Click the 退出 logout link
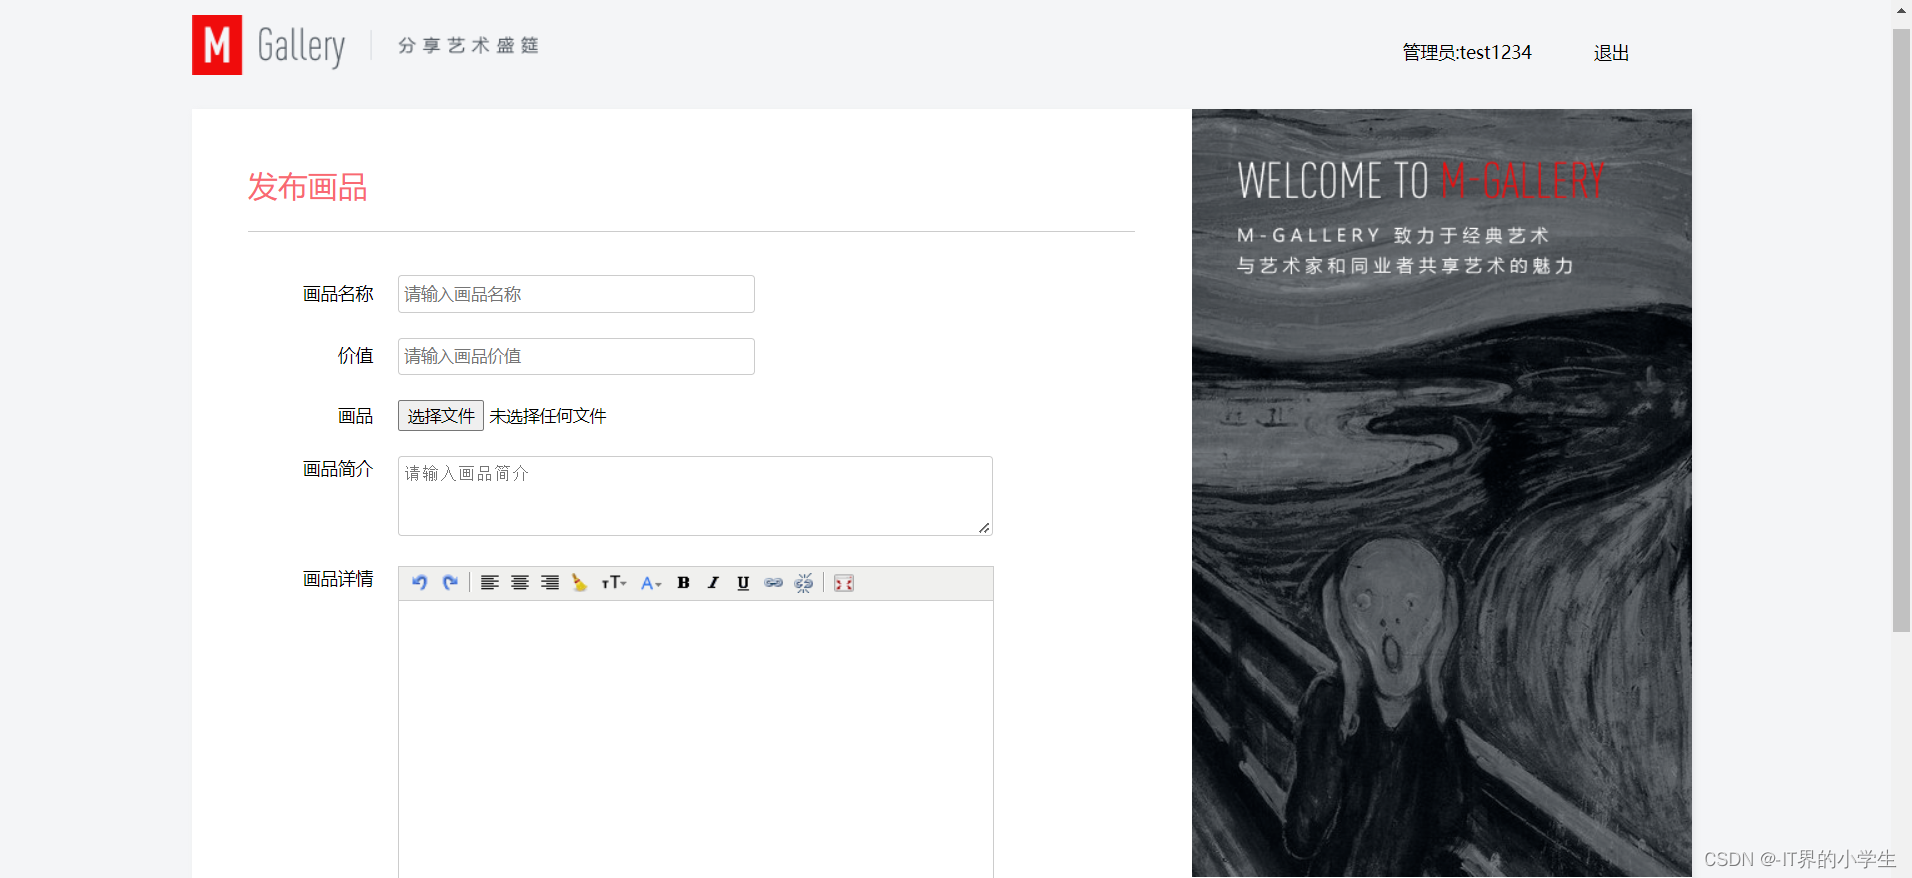 (x=1611, y=53)
